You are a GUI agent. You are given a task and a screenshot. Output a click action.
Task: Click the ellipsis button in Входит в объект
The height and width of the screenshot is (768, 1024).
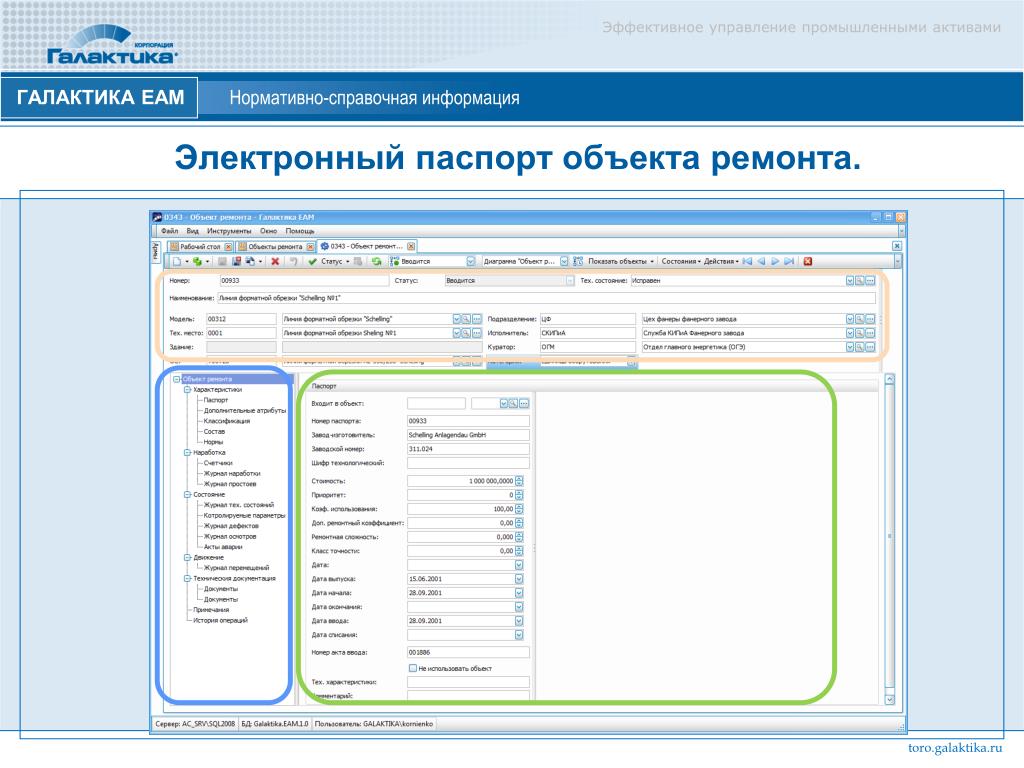tap(524, 404)
